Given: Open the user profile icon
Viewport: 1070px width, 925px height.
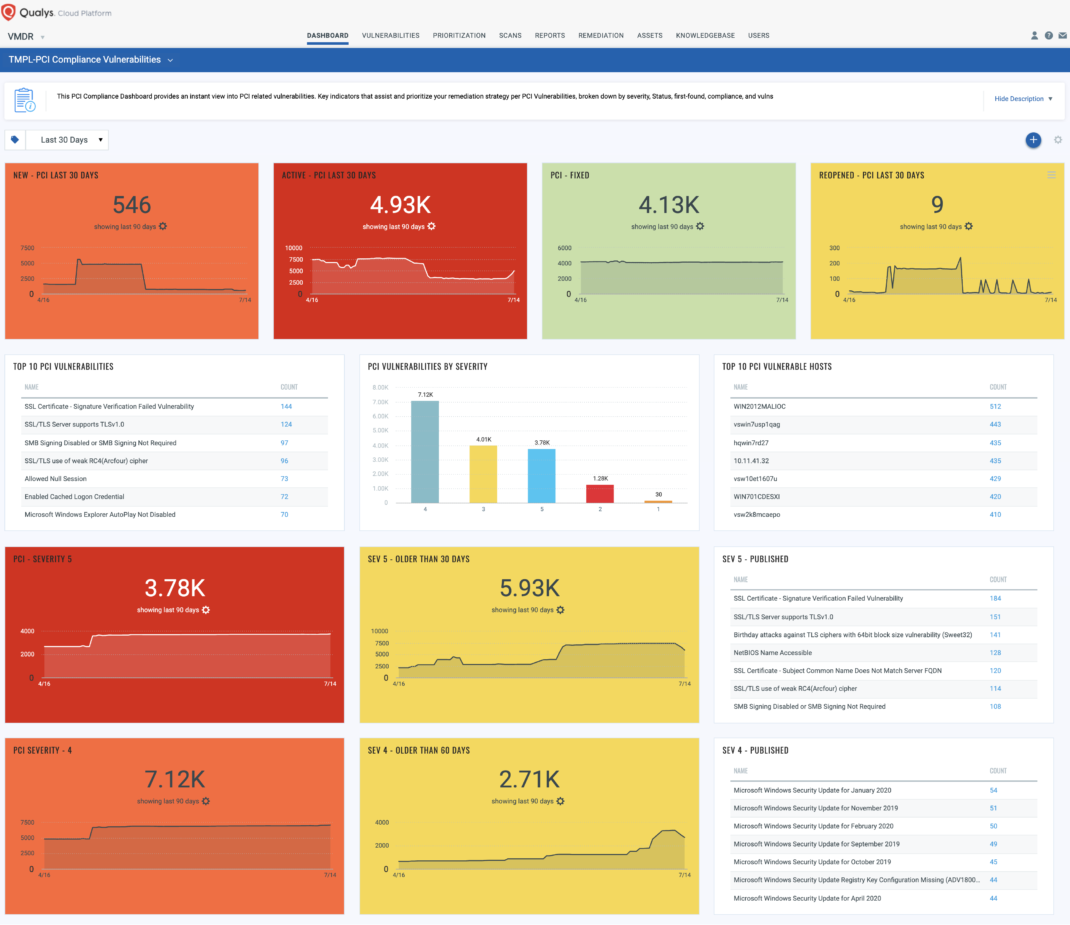Looking at the screenshot, I should tap(1034, 35).
